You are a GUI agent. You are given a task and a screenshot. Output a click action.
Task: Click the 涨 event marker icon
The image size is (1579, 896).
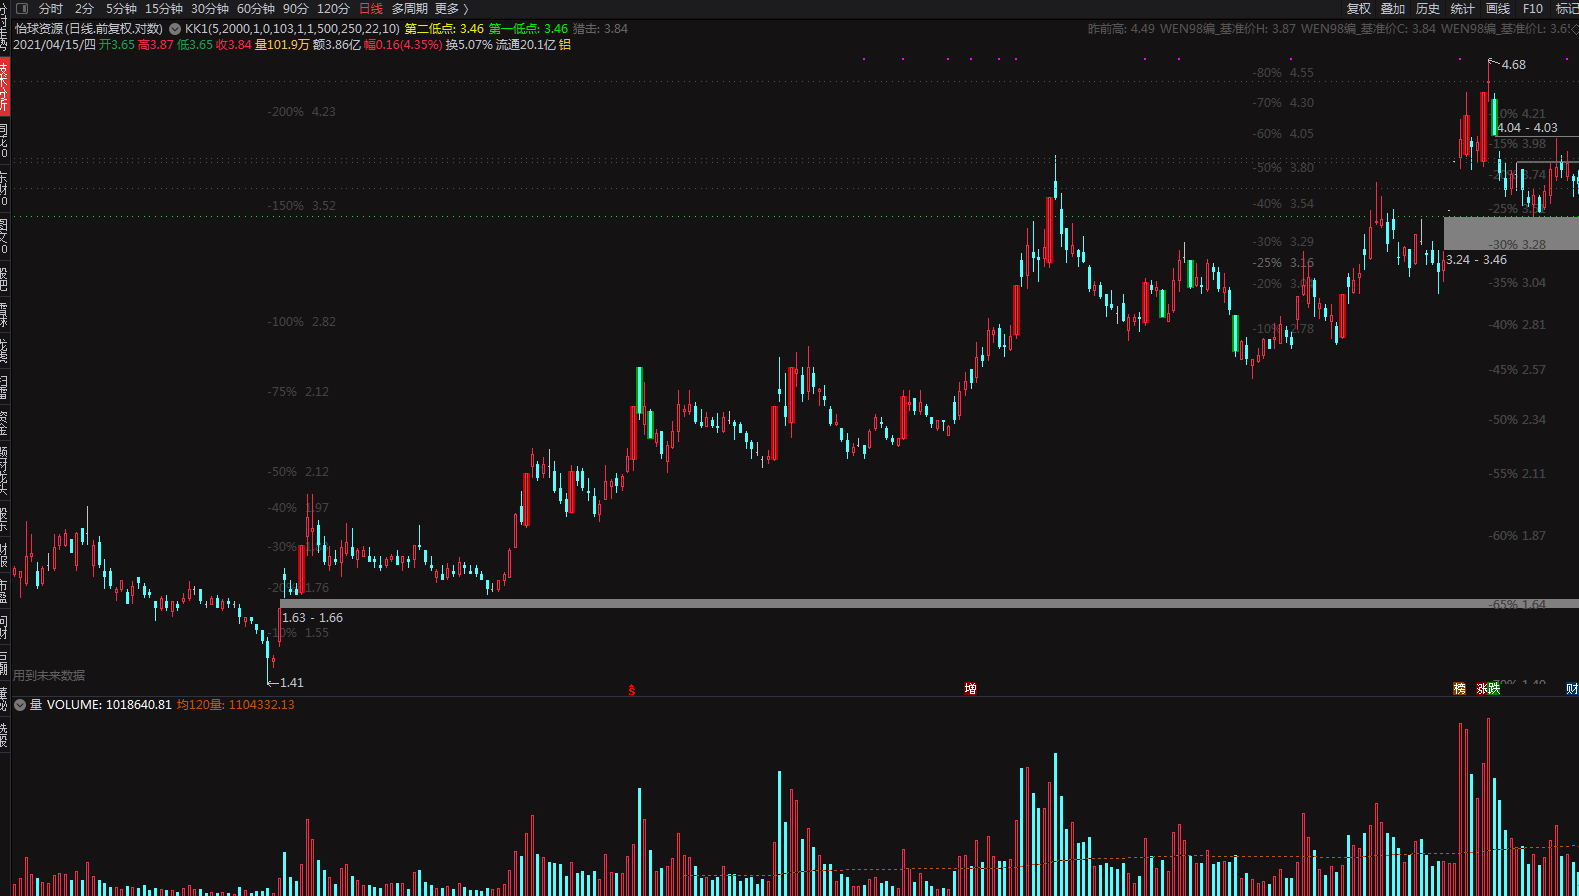click(1482, 688)
